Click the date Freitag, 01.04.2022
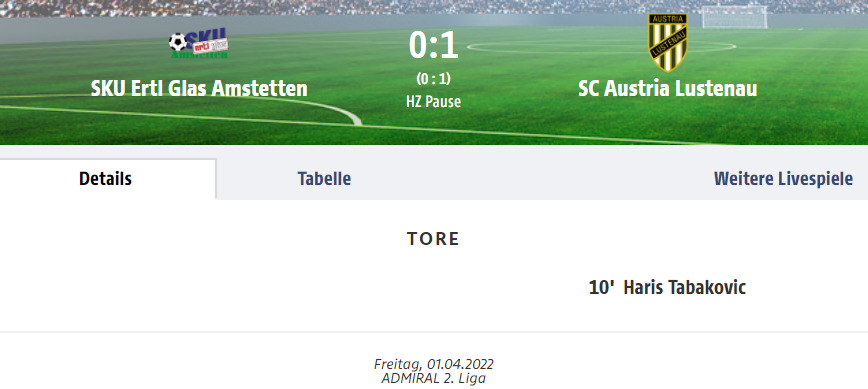 433,364
